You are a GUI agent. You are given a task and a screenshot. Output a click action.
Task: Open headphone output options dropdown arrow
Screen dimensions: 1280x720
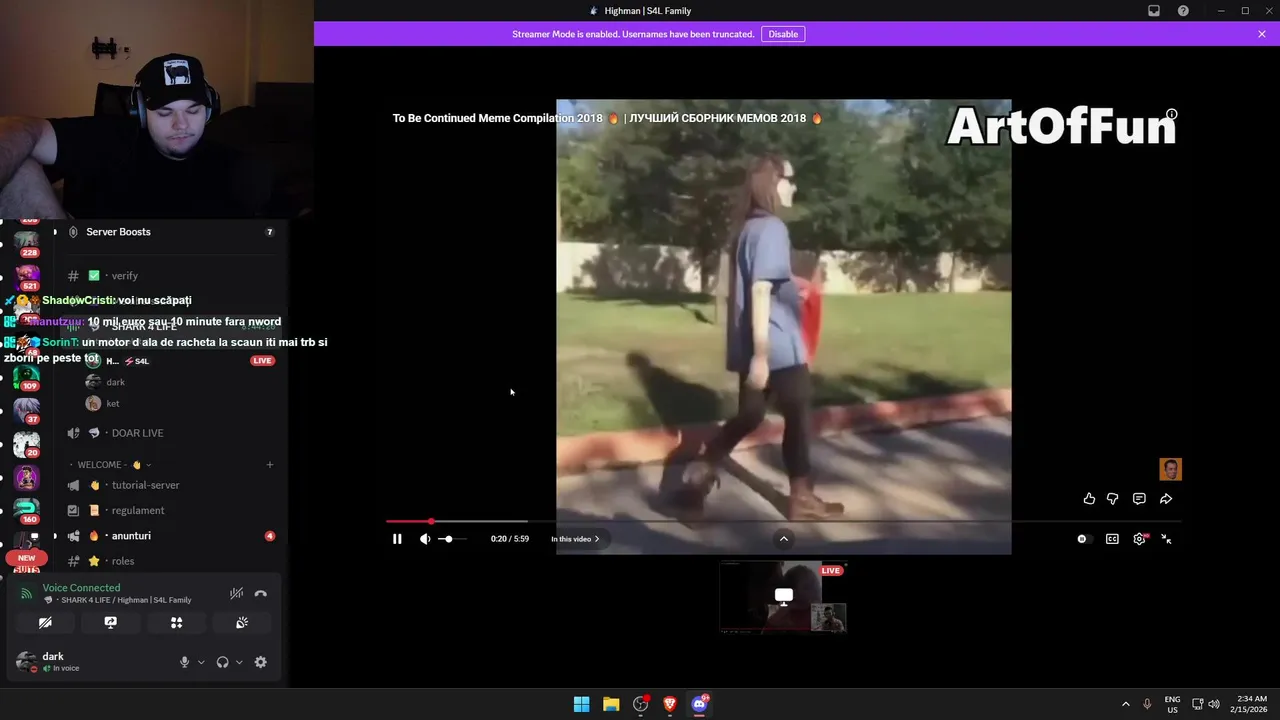click(239, 662)
